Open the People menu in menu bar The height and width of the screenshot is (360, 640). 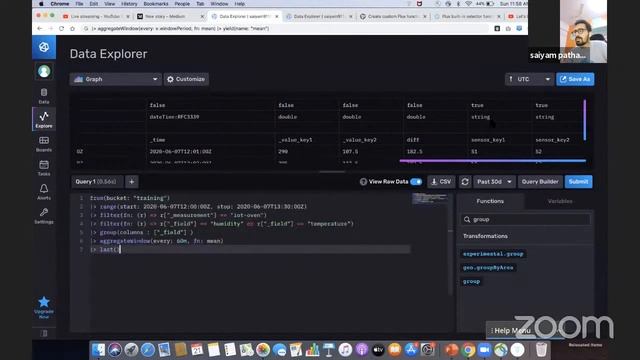click(182, 4)
